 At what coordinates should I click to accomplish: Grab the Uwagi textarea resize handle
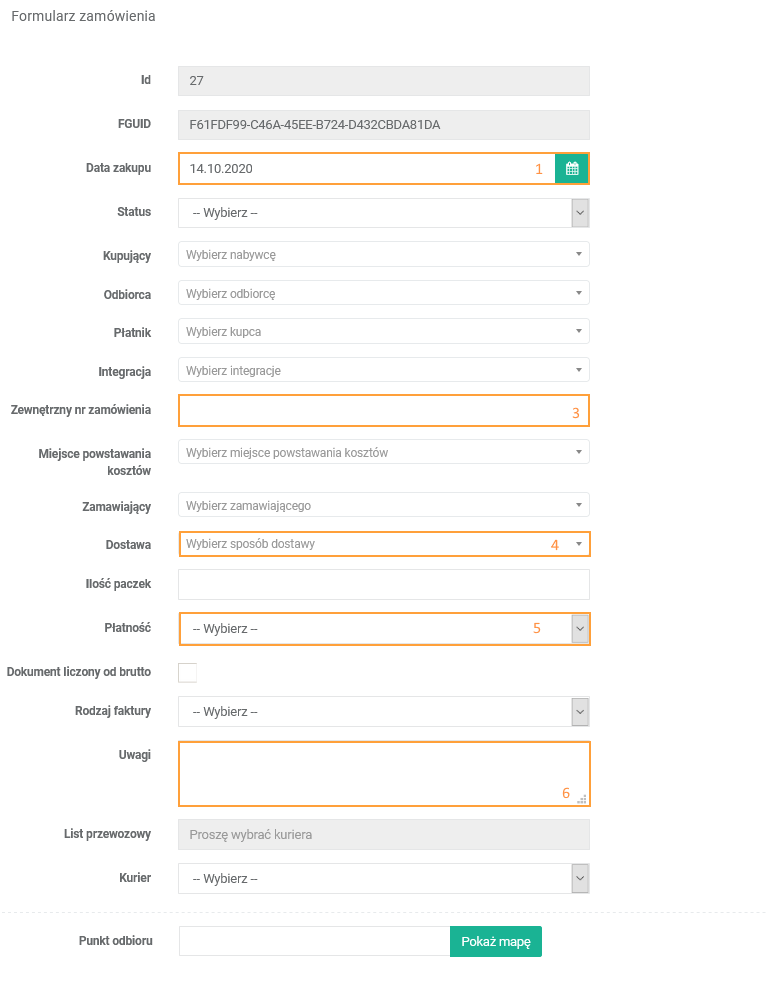tap(582, 799)
